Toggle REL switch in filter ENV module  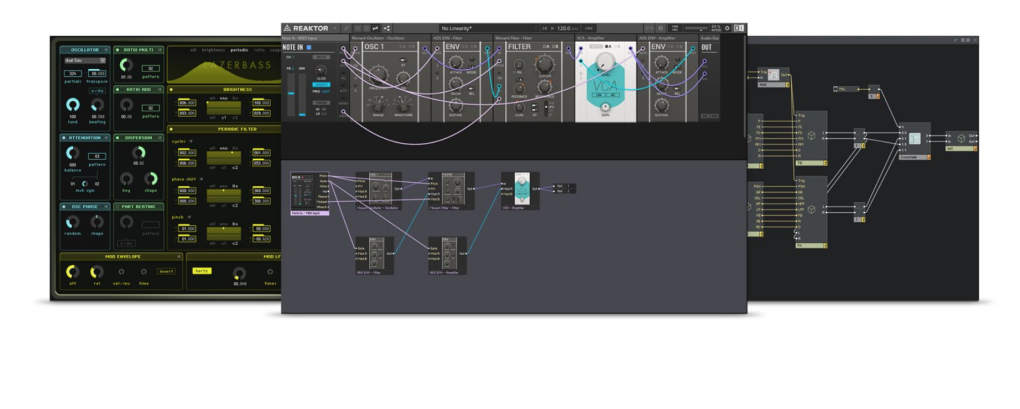(472, 88)
